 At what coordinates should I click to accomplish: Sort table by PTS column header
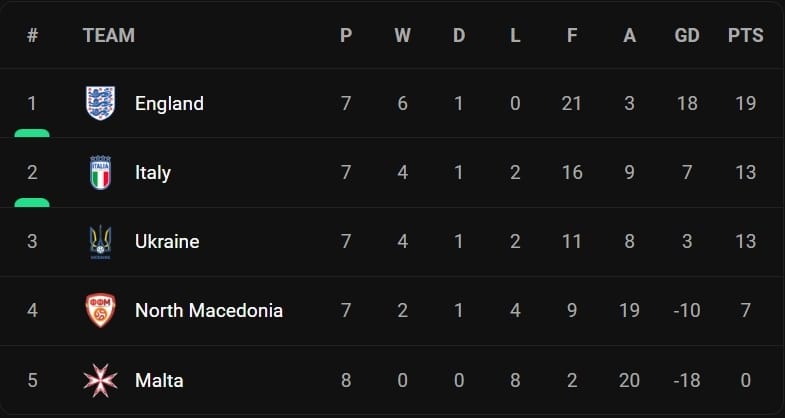click(x=745, y=36)
